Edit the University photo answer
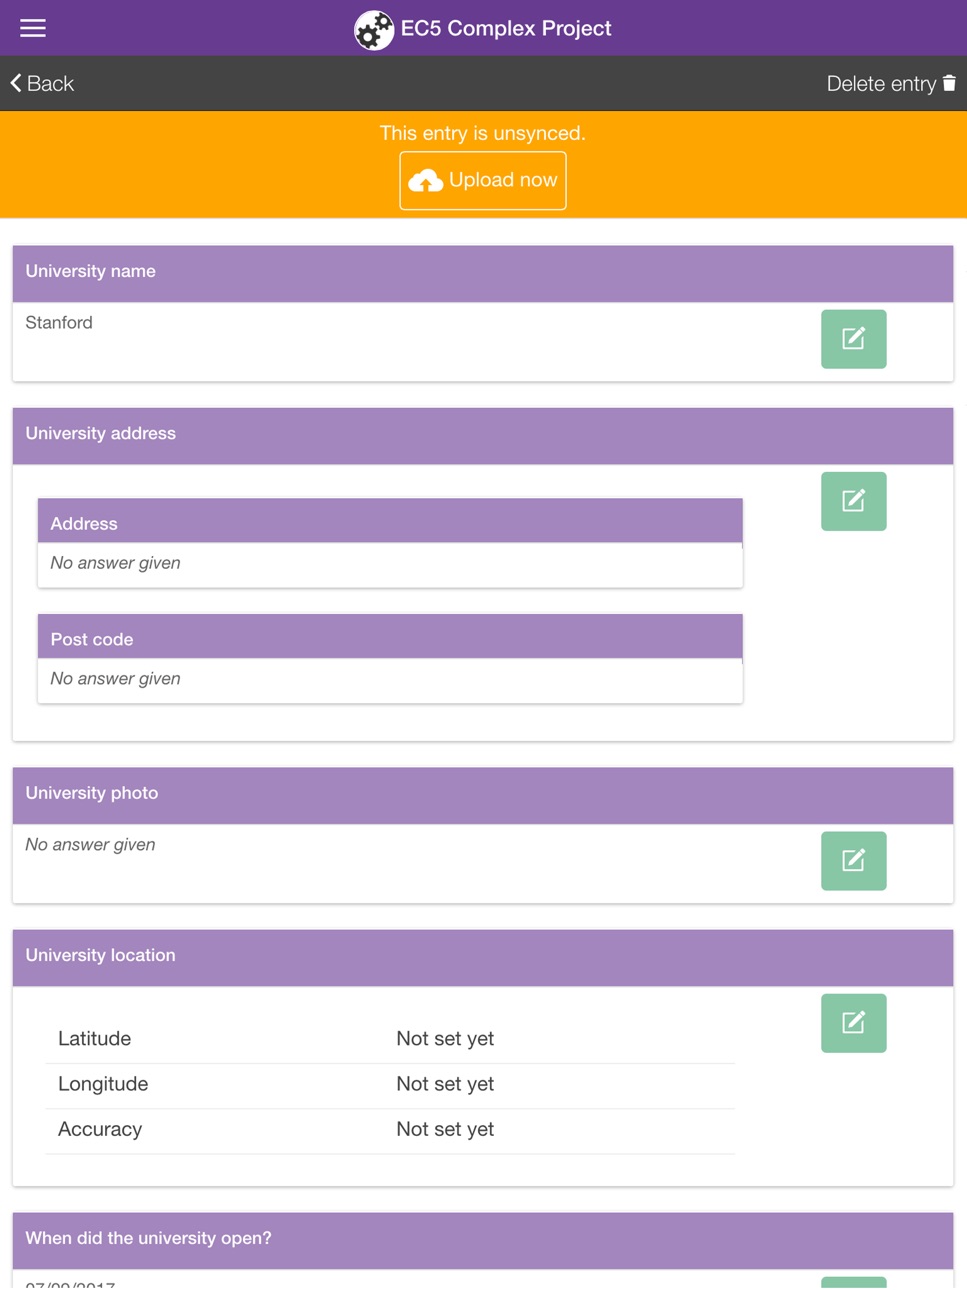Viewport: 967px width, 1290px height. coord(853,861)
